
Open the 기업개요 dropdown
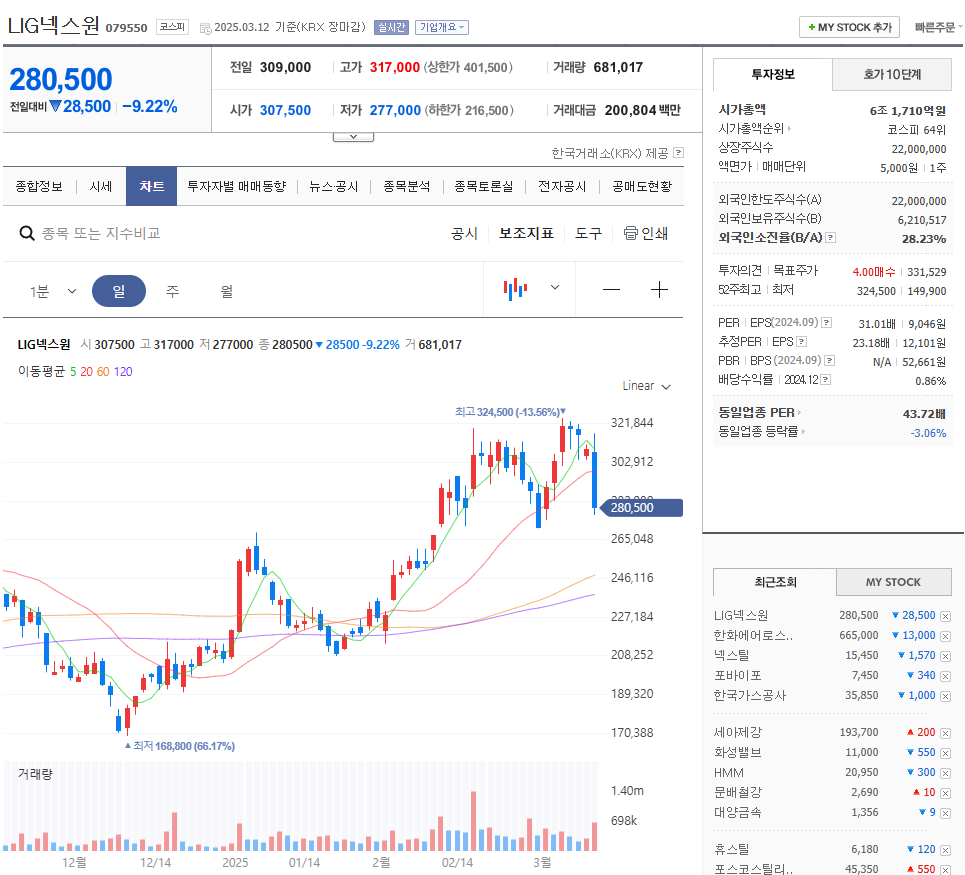click(443, 27)
